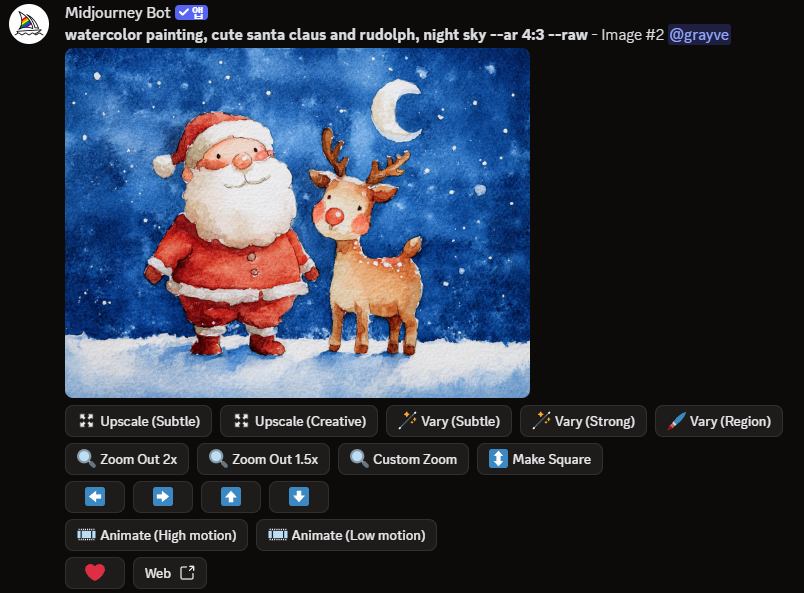
Task: Pan image left with left arrow
Action: tap(95, 497)
